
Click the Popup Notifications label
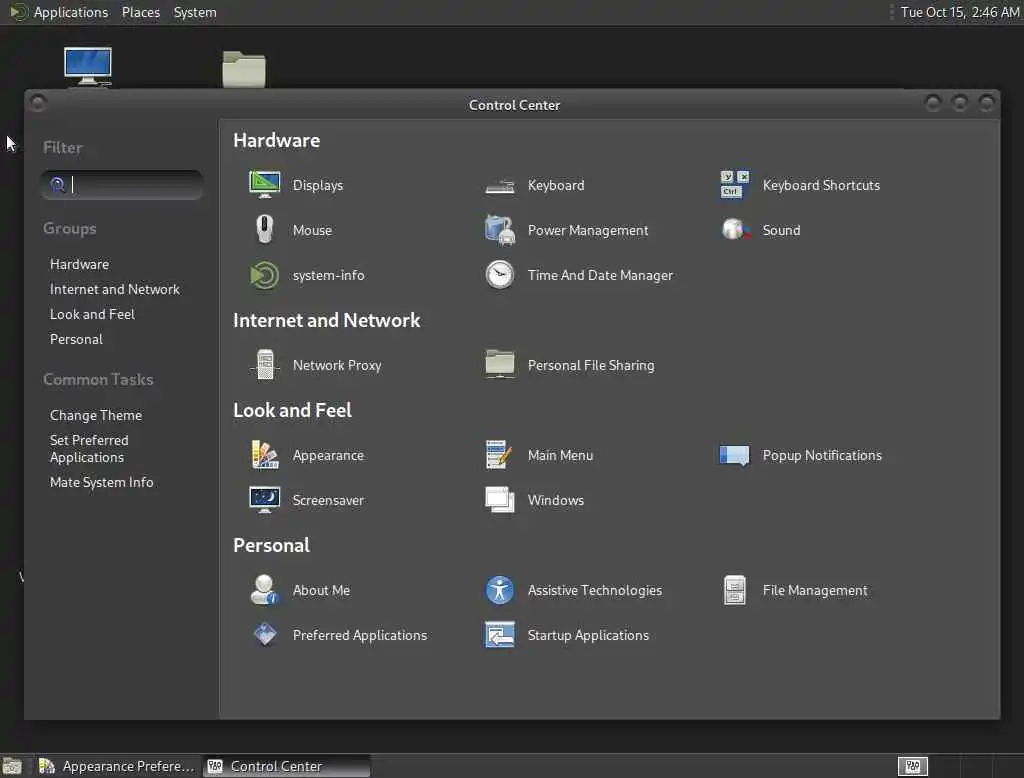(x=822, y=455)
